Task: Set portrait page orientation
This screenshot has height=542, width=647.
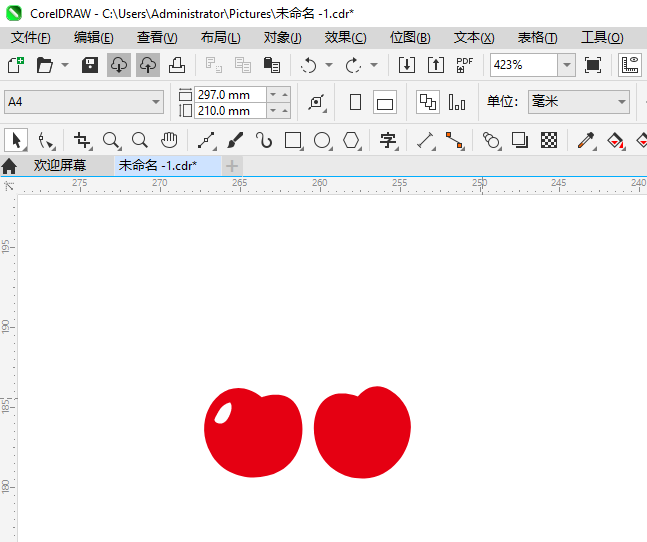Action: click(355, 102)
